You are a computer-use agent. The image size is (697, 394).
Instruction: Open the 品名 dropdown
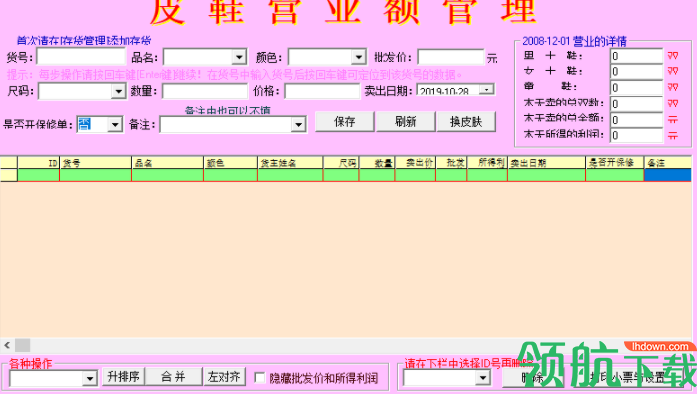pyautogui.click(x=239, y=57)
